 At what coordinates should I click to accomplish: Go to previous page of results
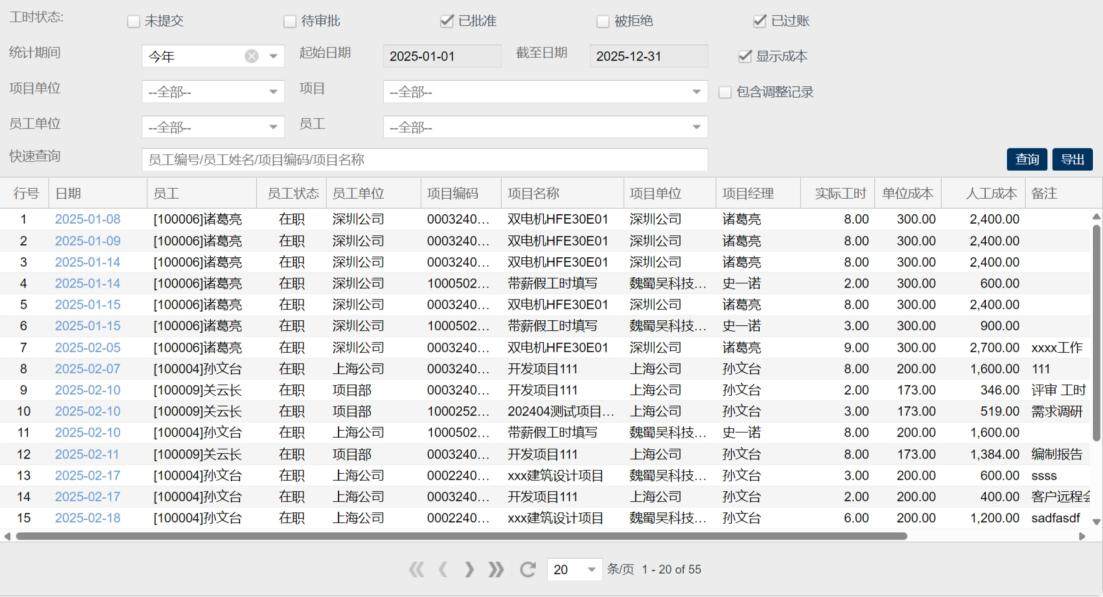444,569
